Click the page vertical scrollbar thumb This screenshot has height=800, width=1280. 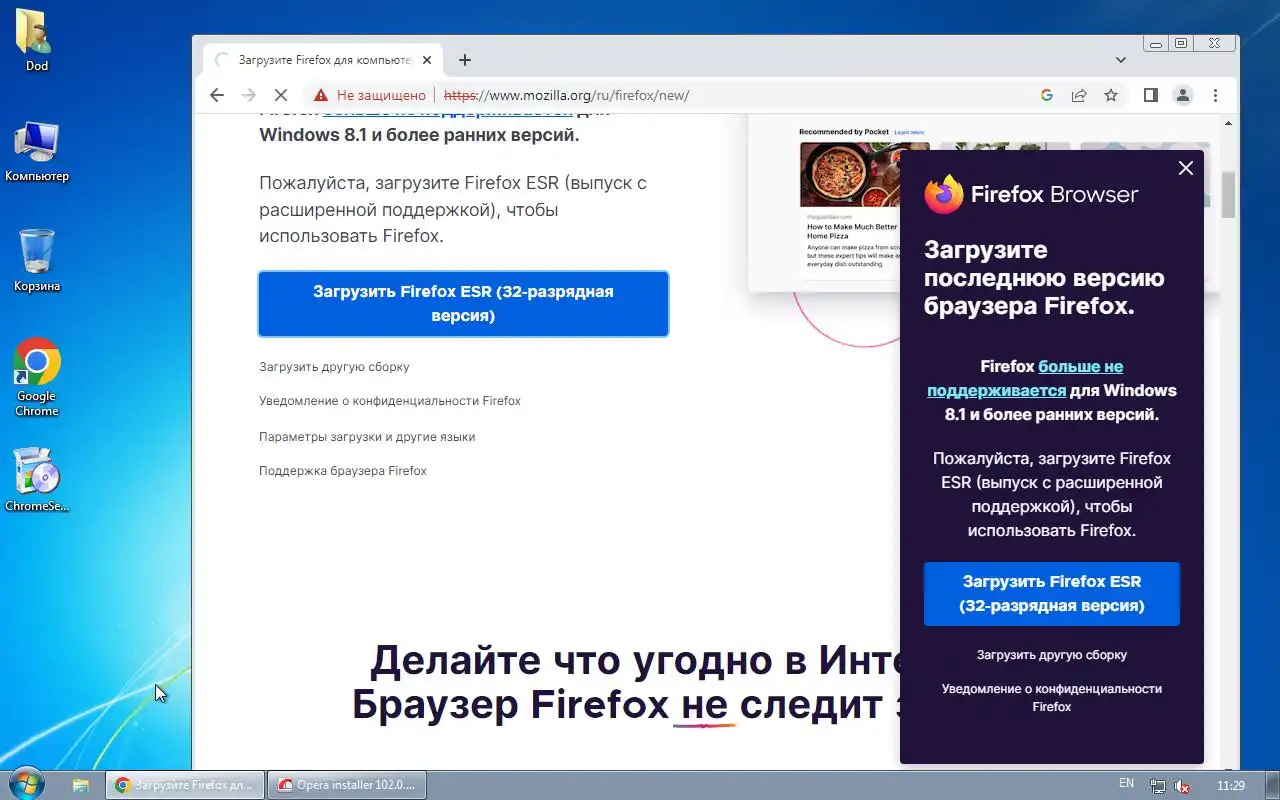(x=1228, y=194)
